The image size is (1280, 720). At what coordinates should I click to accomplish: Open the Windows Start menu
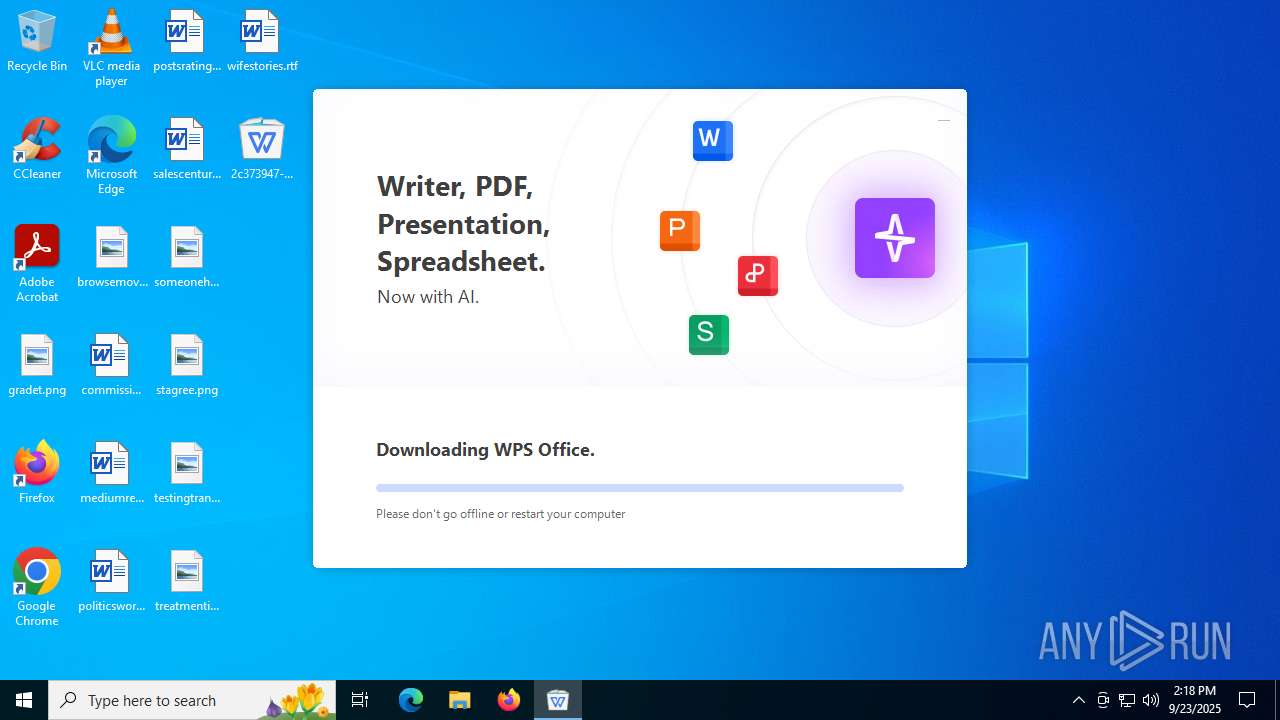(24, 700)
